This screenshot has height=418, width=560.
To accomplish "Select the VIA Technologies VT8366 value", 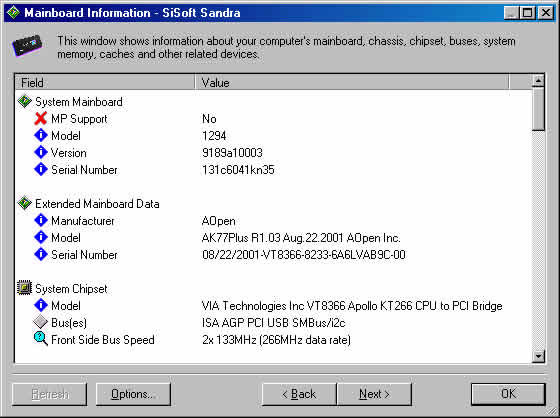I will [352, 306].
